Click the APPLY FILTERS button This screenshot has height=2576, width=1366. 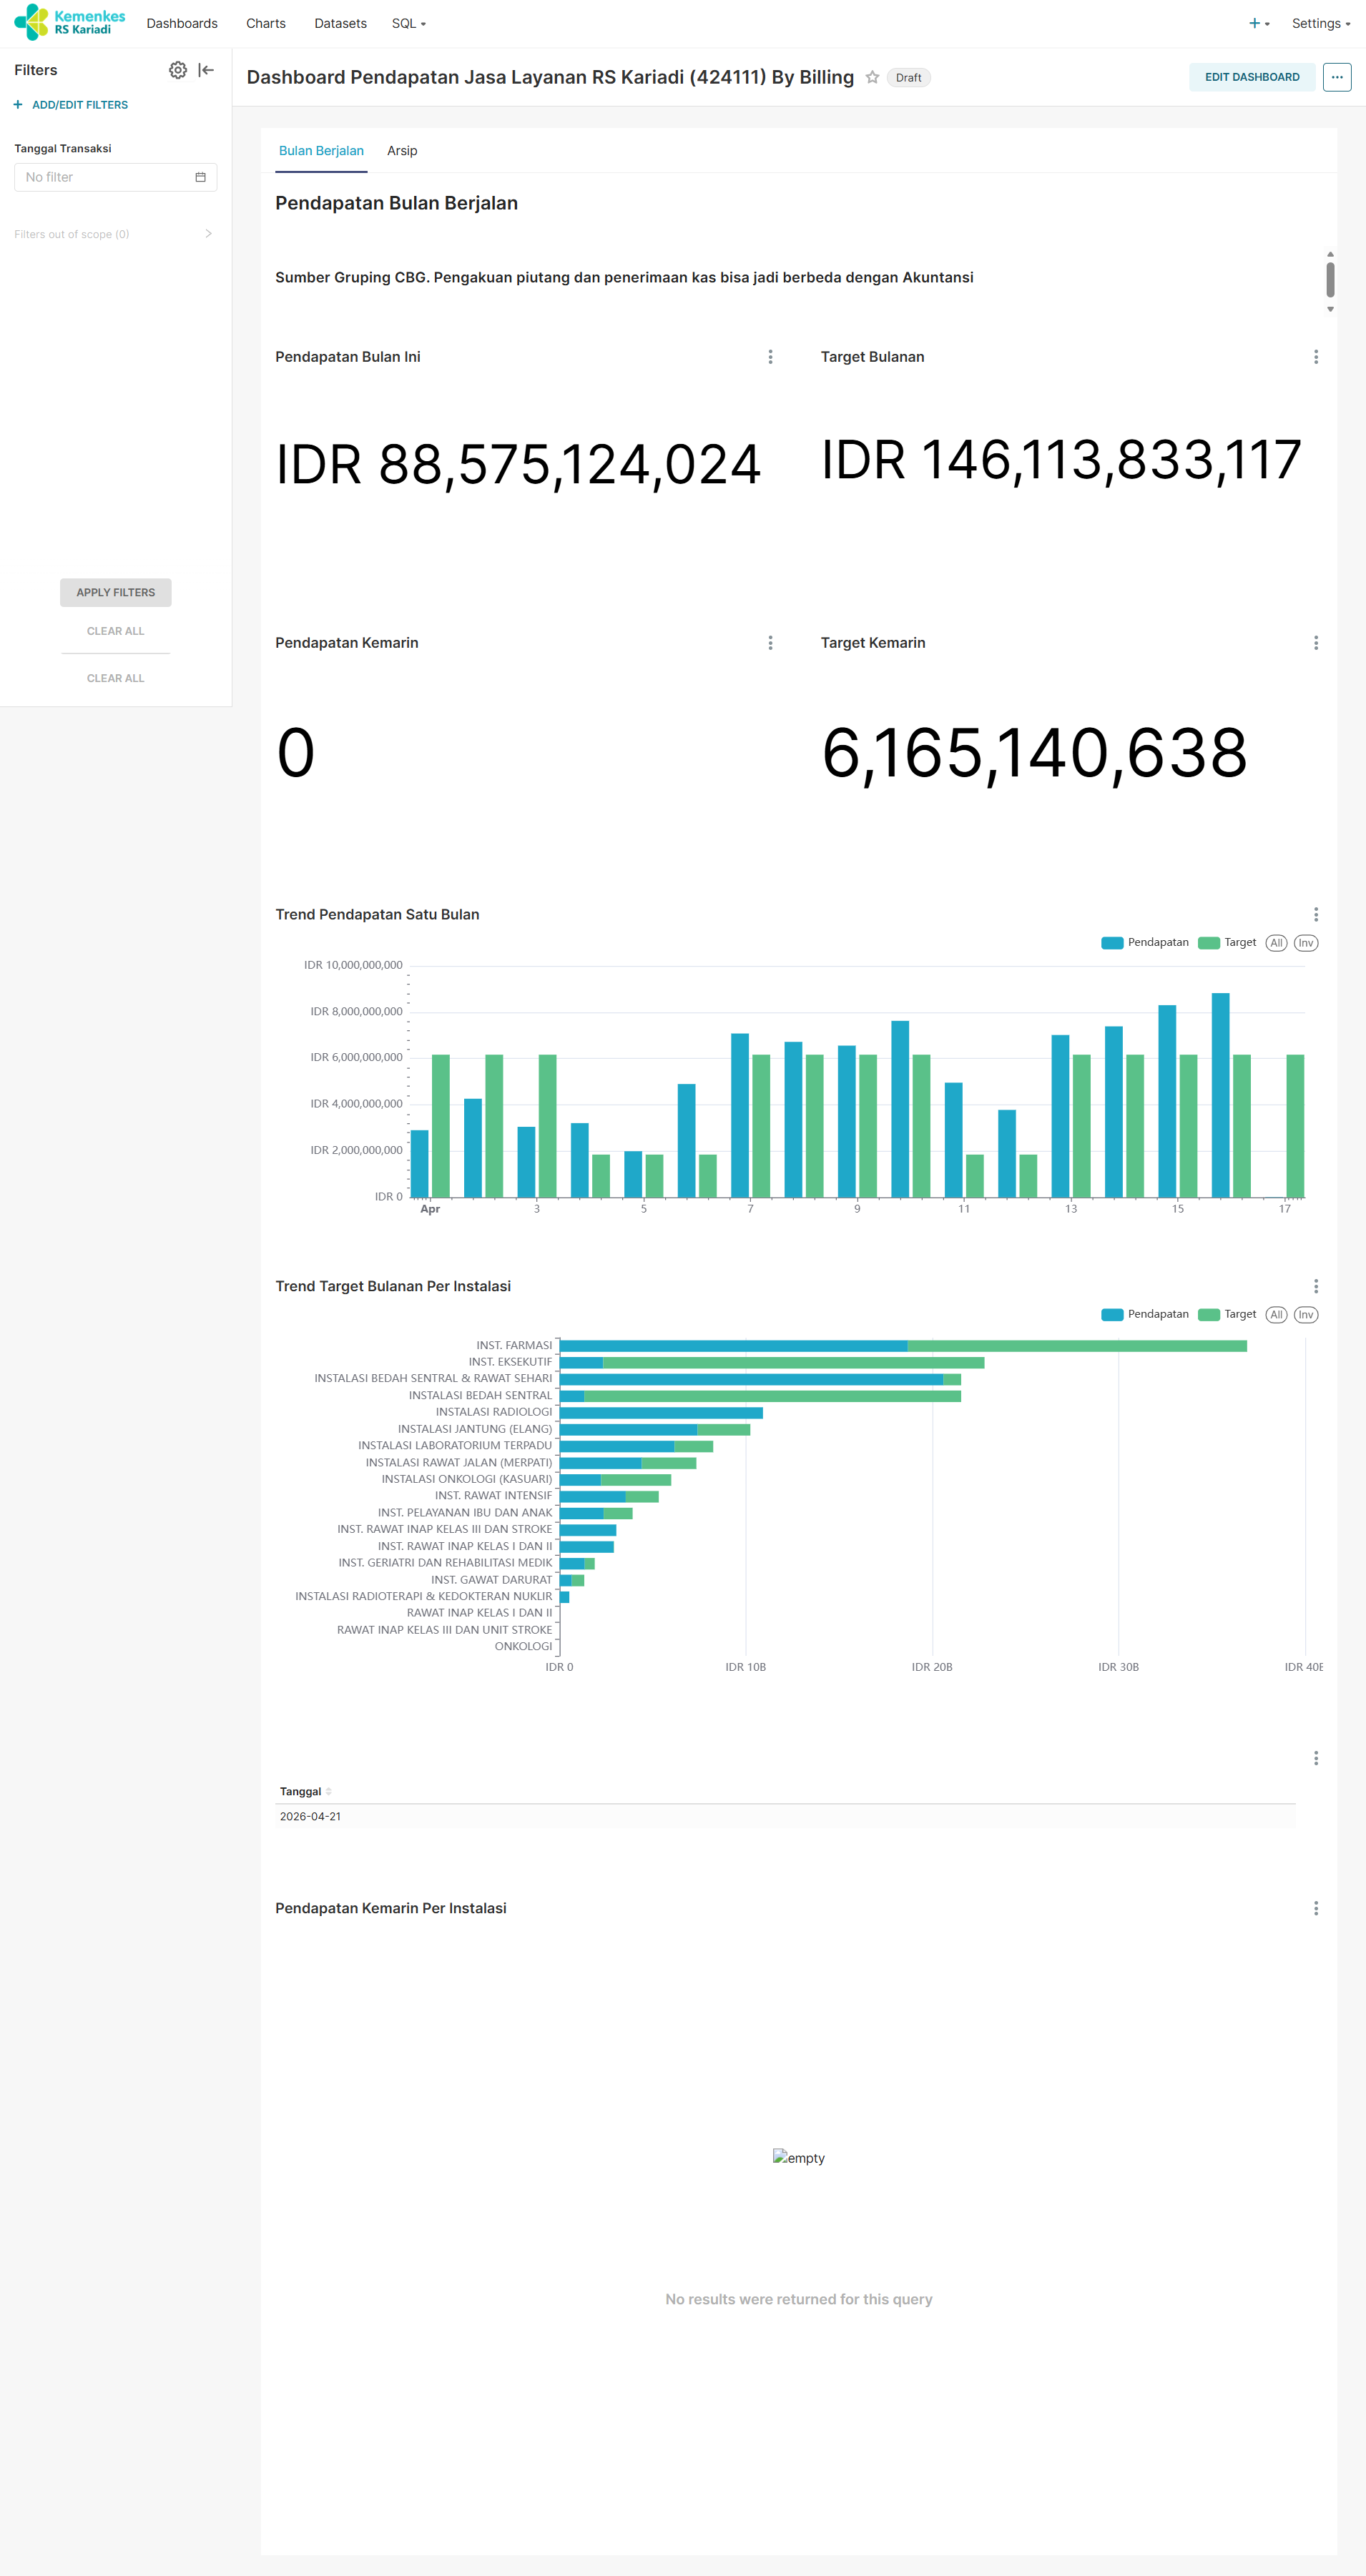(x=116, y=592)
